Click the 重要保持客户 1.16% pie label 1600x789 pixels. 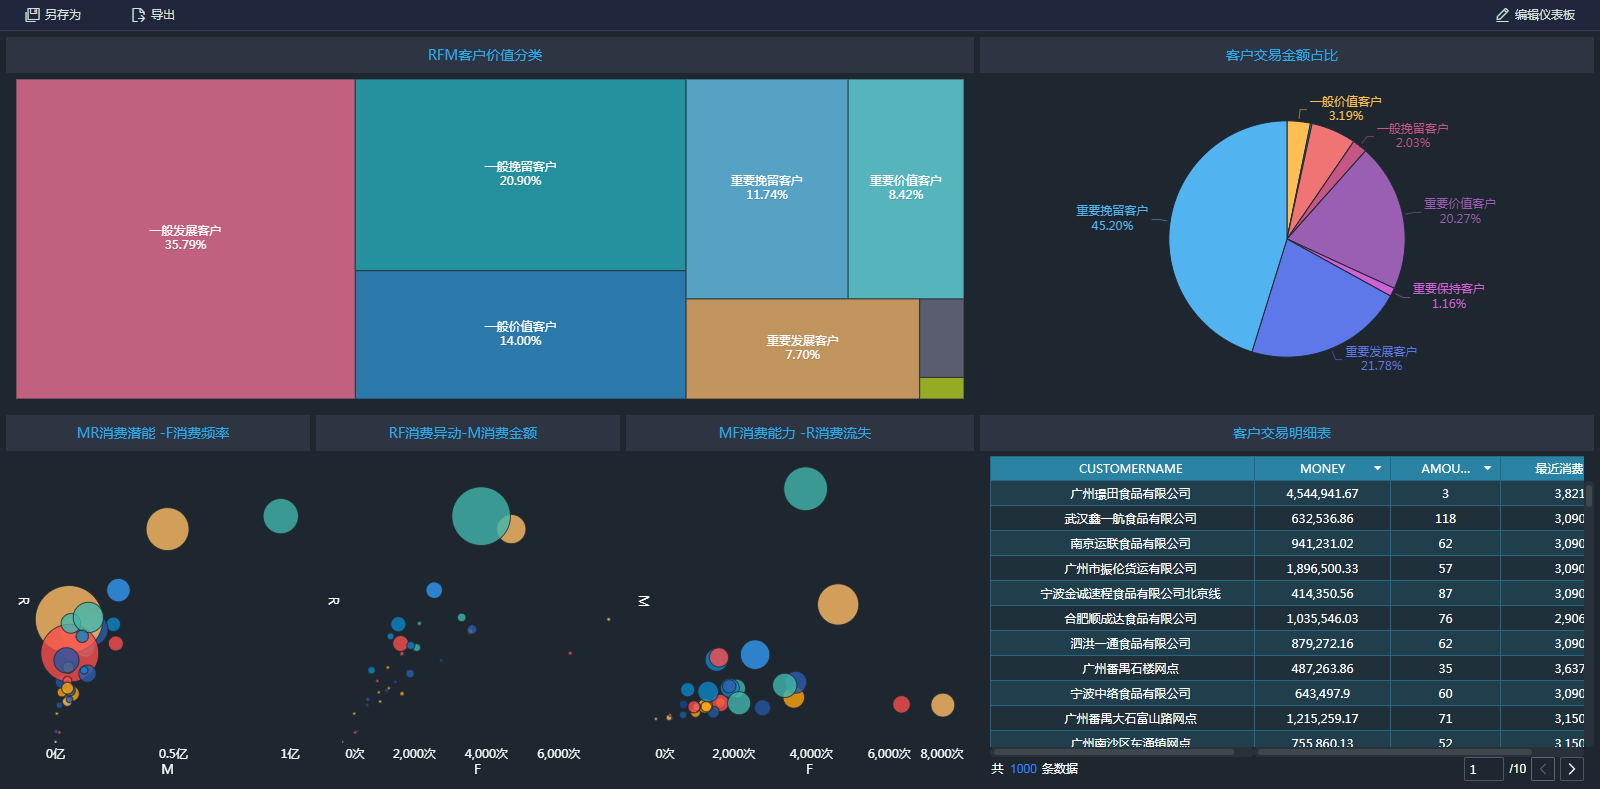1448,296
